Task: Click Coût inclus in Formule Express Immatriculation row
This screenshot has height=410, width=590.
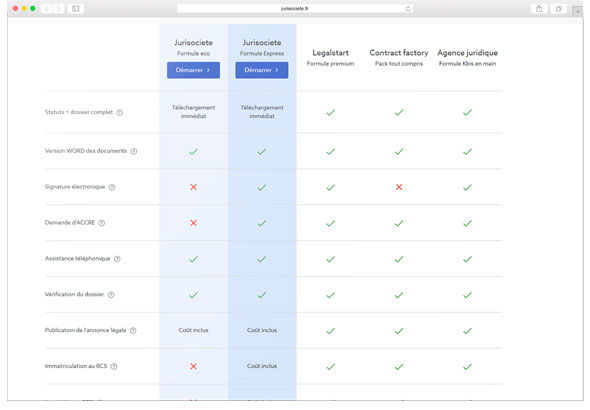Action: point(262,366)
